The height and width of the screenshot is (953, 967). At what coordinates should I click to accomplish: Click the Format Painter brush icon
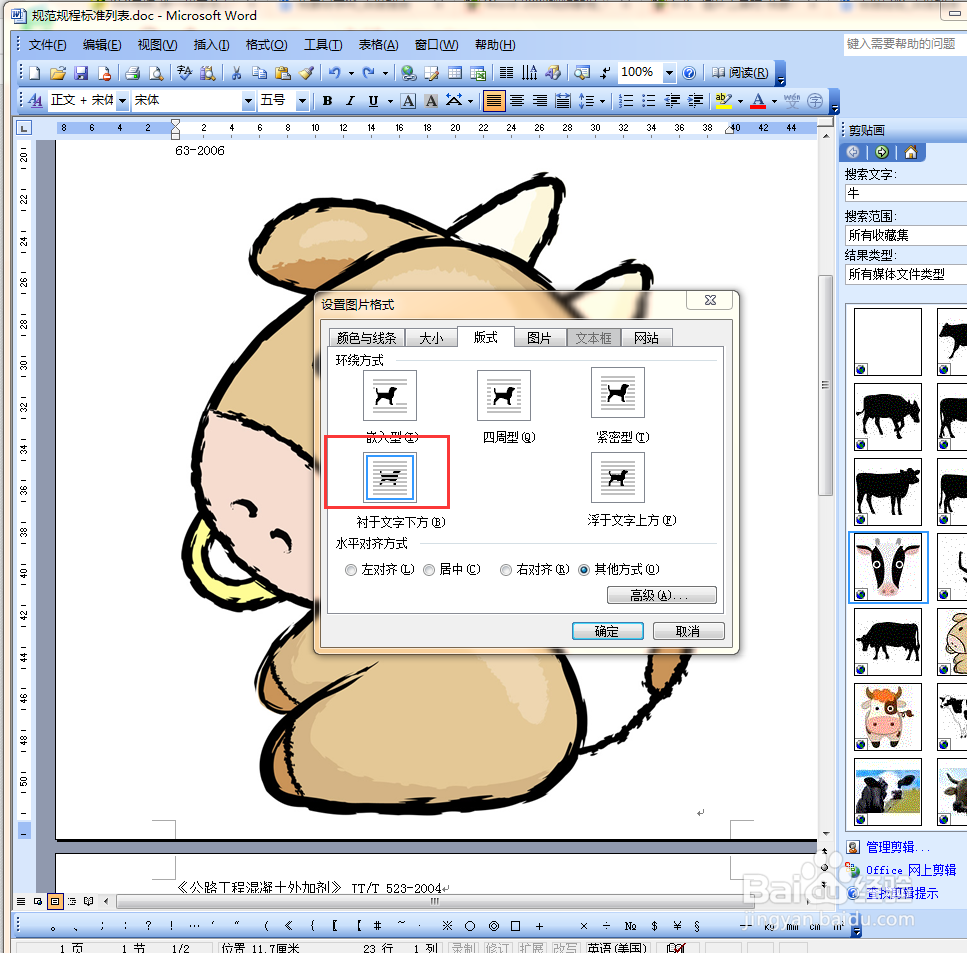(x=307, y=73)
